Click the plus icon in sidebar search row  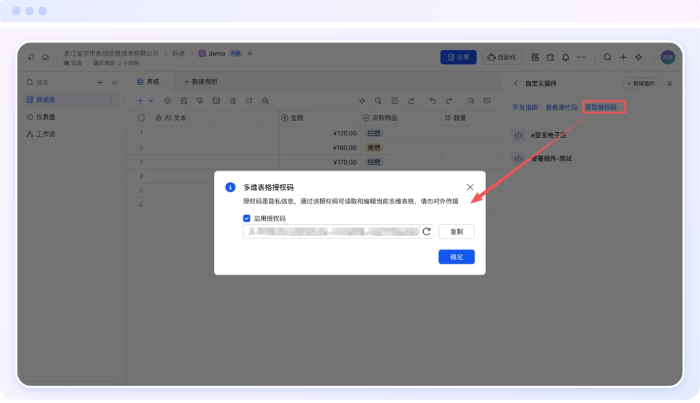tap(100, 83)
